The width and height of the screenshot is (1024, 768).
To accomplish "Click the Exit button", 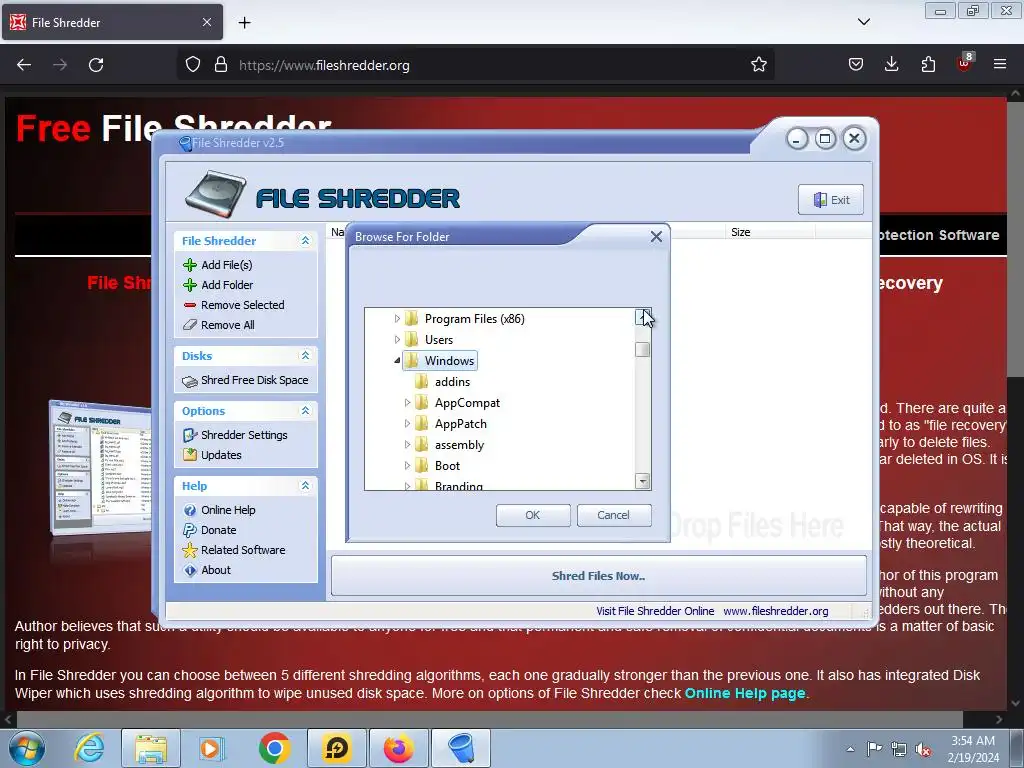I will 831,200.
